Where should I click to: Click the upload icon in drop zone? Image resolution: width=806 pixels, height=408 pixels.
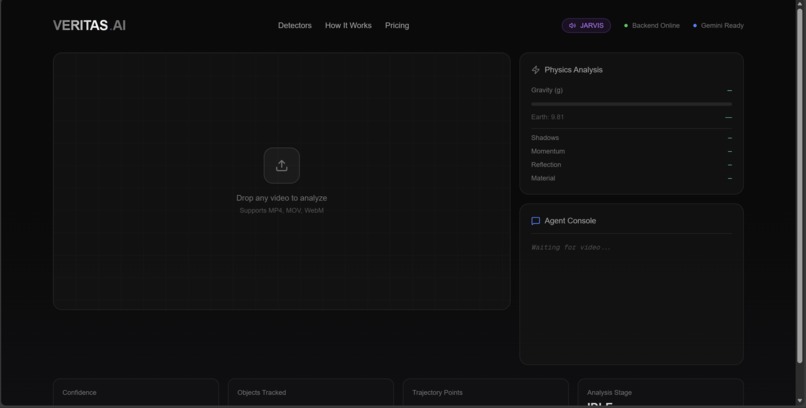(x=282, y=165)
